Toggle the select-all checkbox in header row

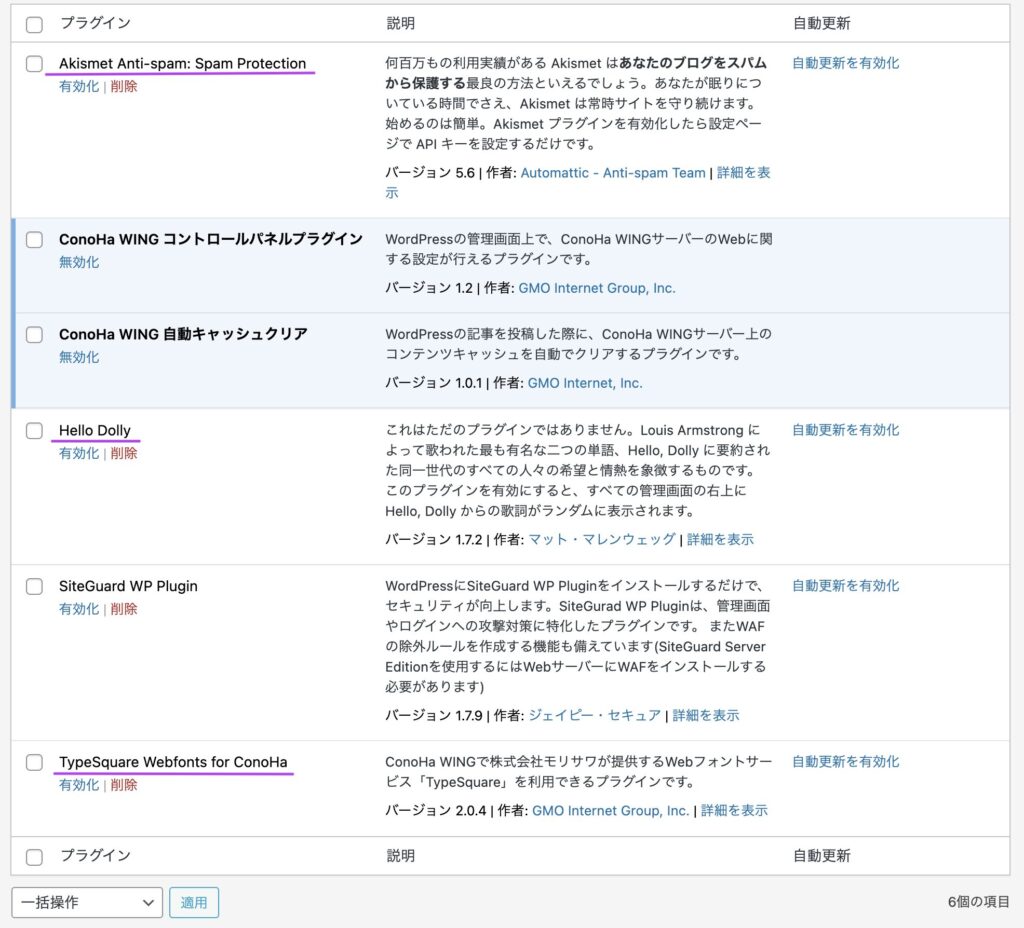(x=34, y=24)
